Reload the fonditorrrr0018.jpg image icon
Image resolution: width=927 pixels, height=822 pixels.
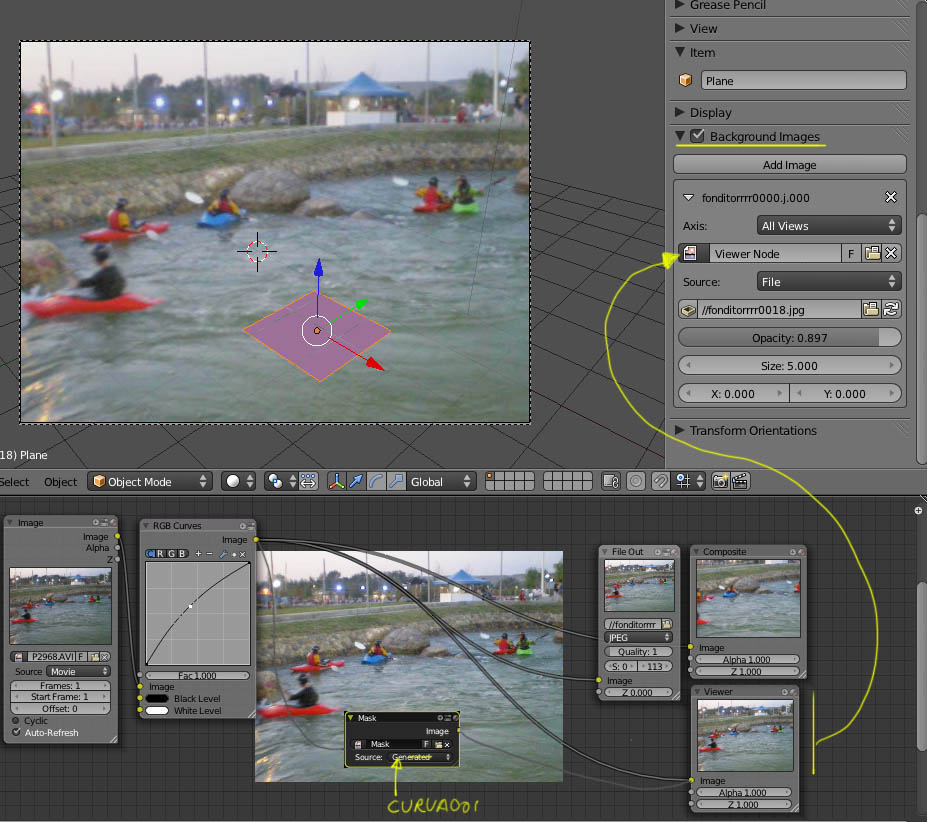(x=891, y=309)
